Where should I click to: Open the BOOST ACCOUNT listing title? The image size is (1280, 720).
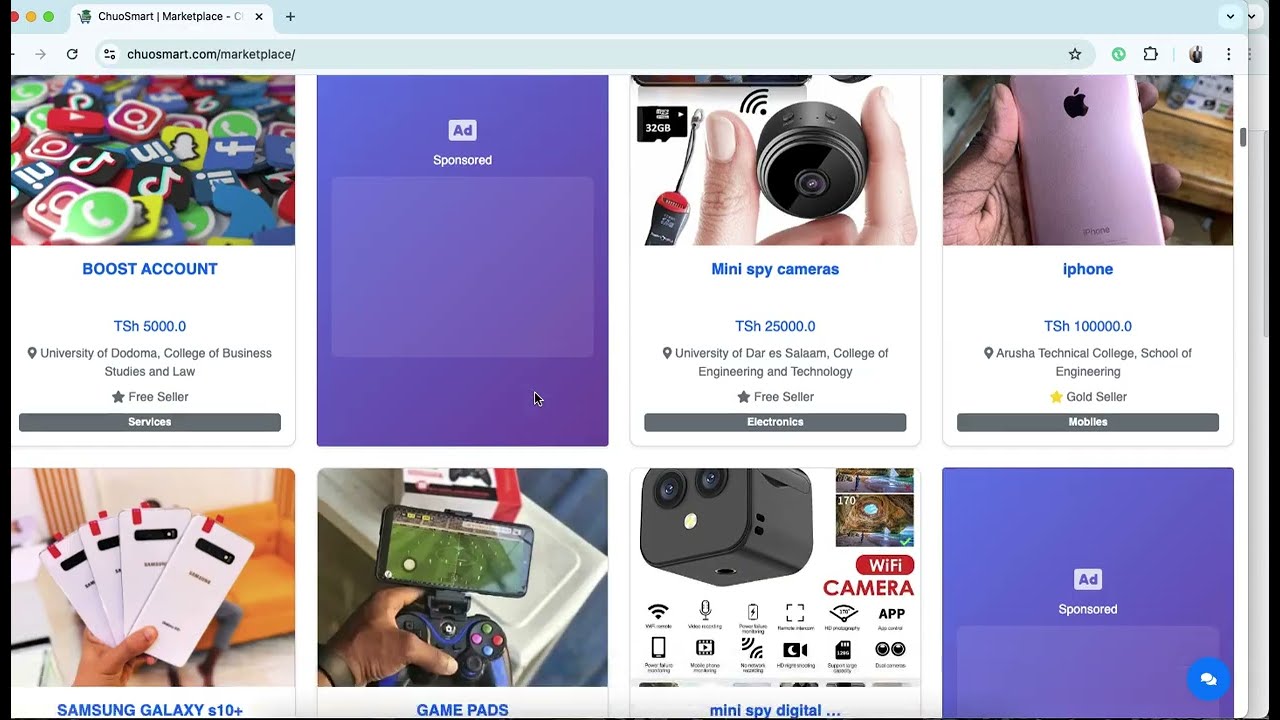click(150, 269)
